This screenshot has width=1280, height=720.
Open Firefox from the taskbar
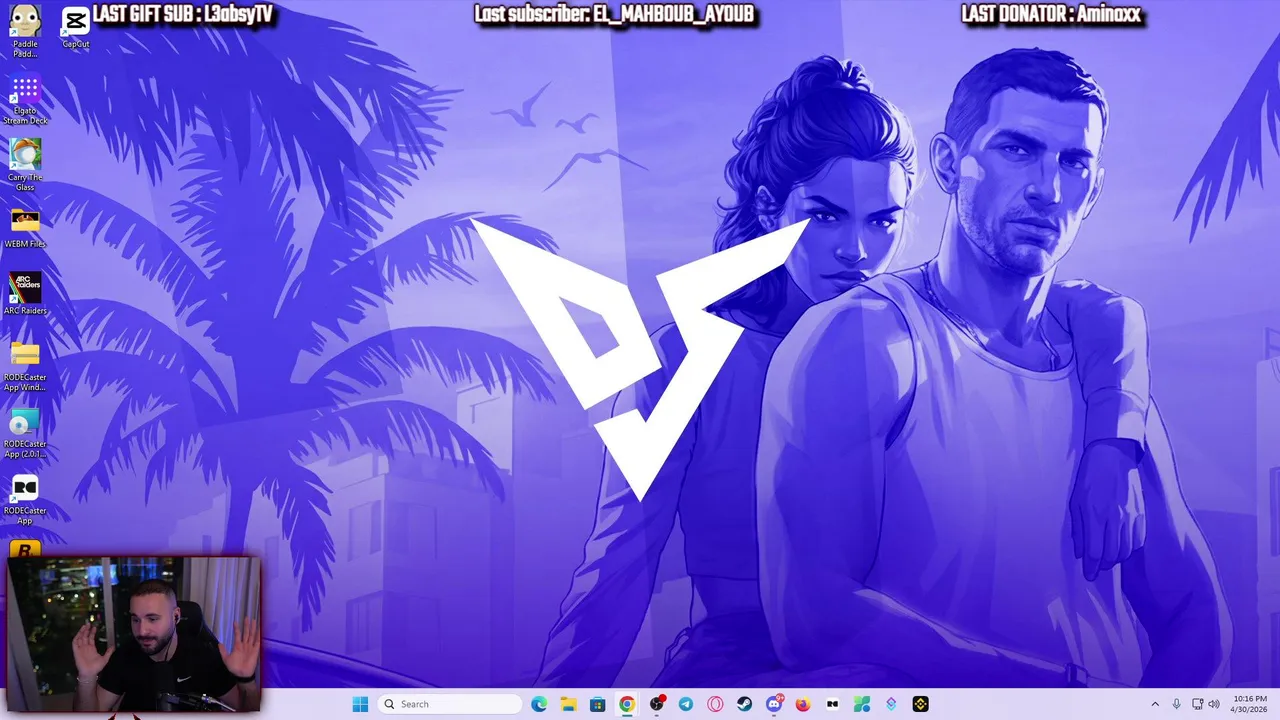(803, 704)
